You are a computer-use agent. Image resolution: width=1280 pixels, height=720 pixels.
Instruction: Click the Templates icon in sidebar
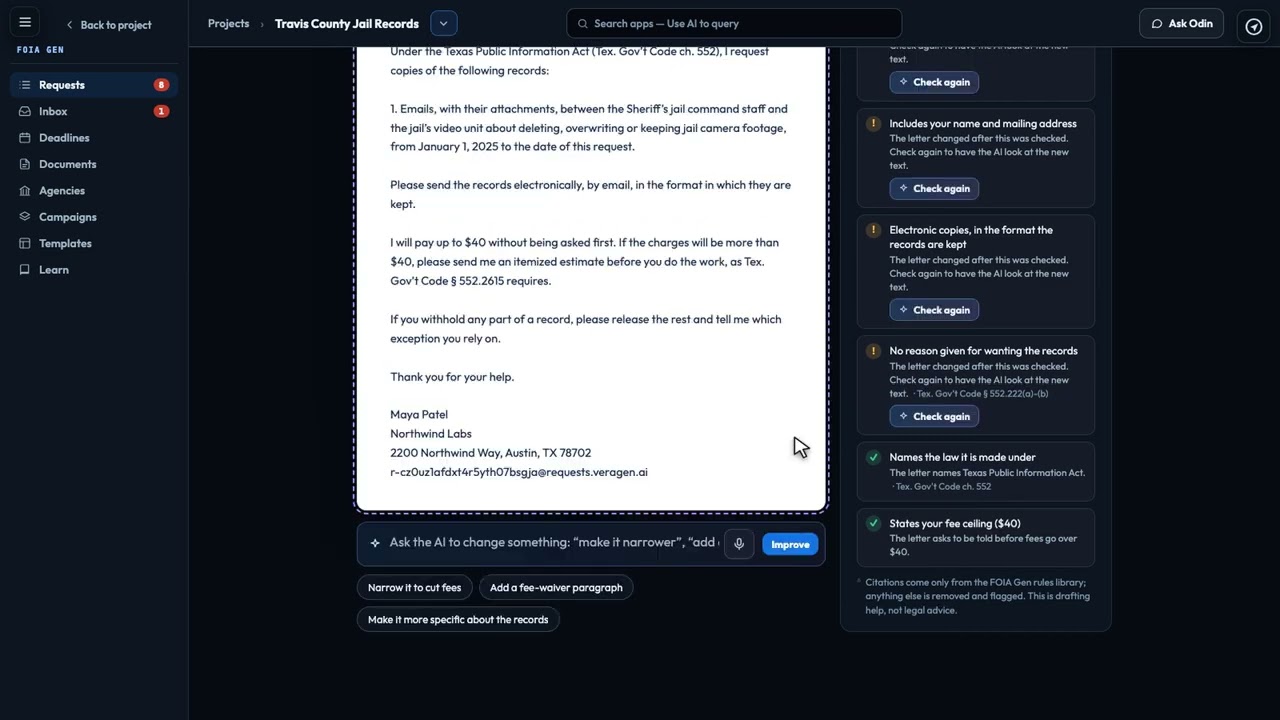pos(25,243)
